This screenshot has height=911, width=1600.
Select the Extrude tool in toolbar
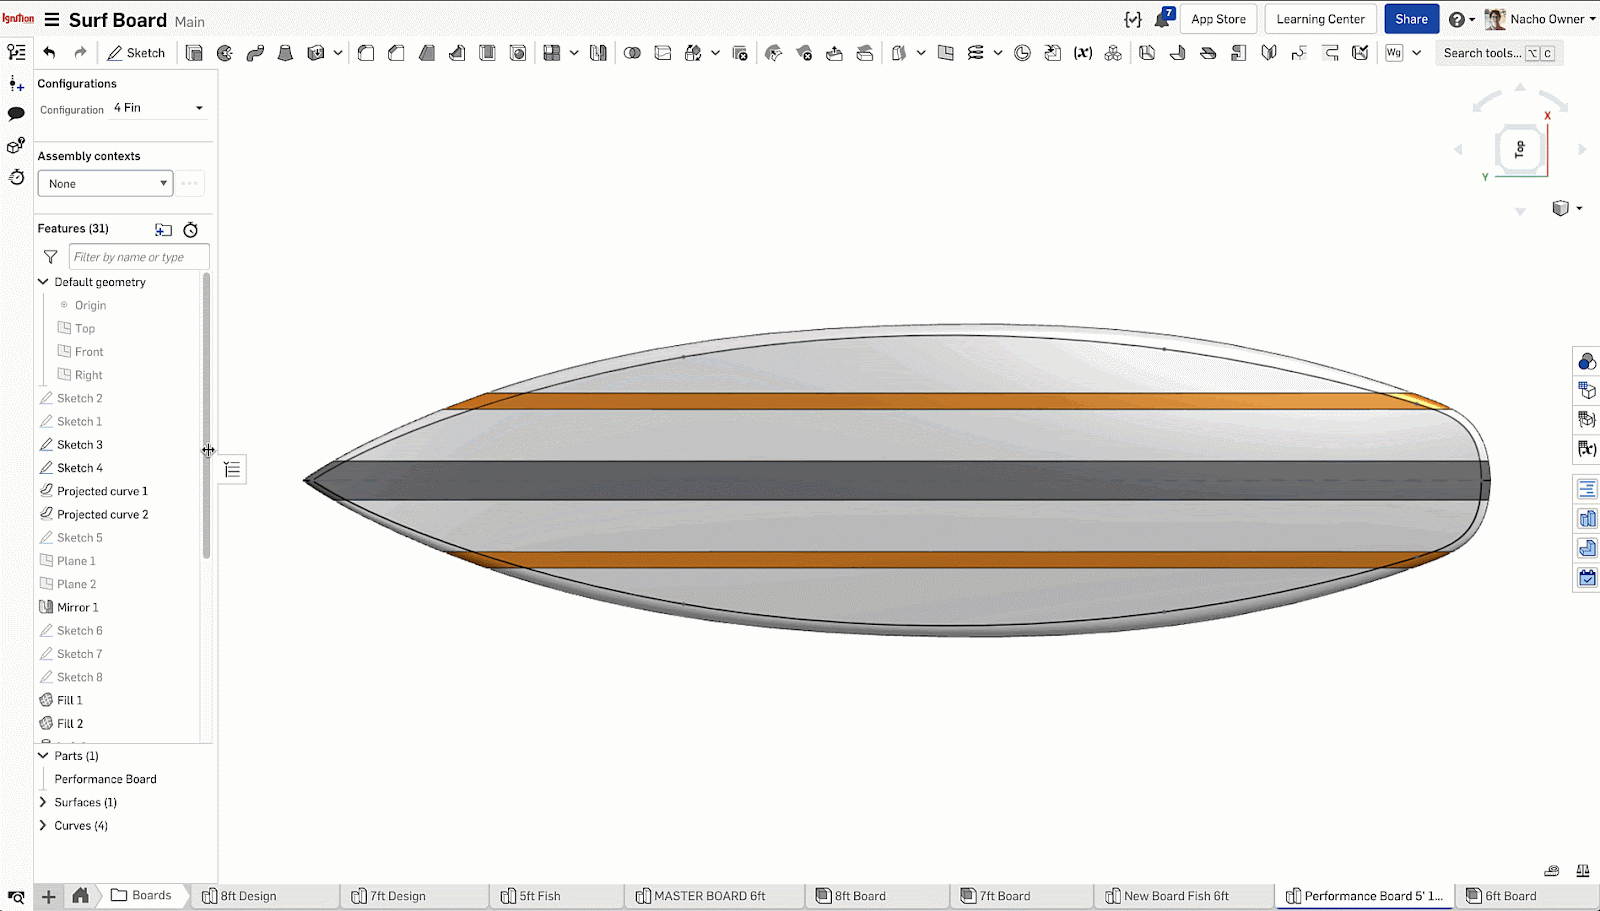194,53
